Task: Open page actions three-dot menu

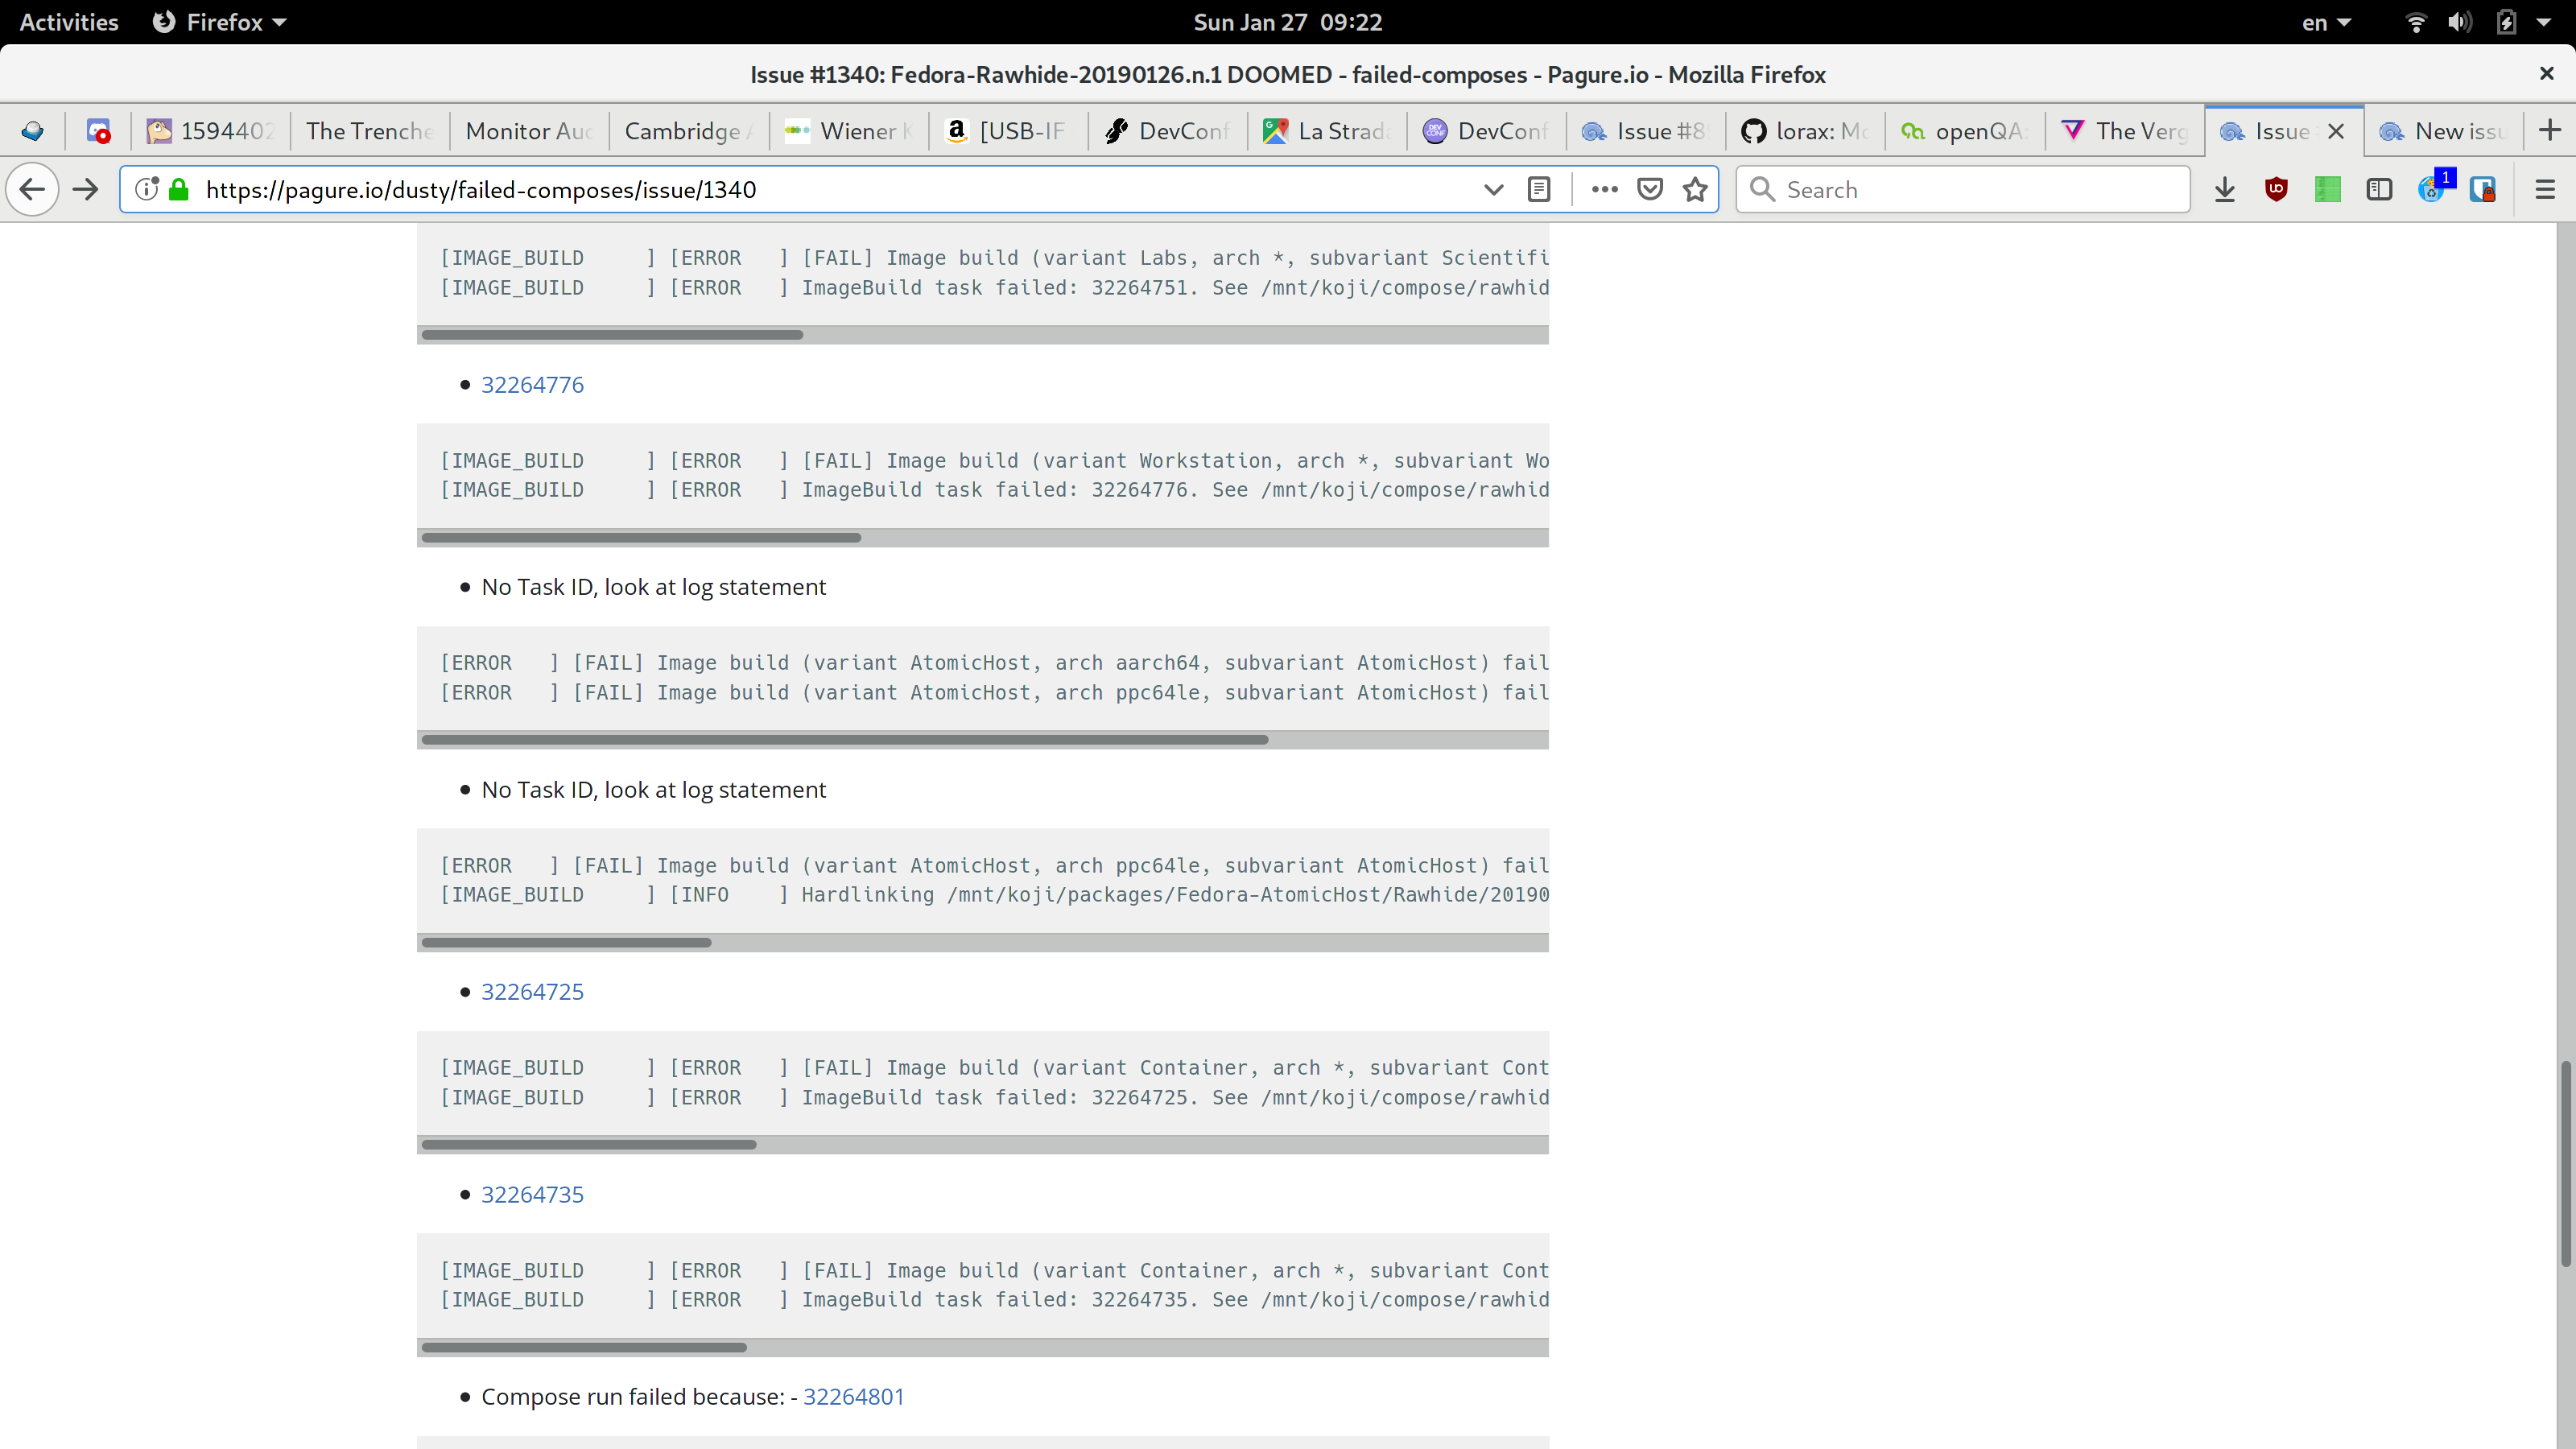Action: point(1604,189)
